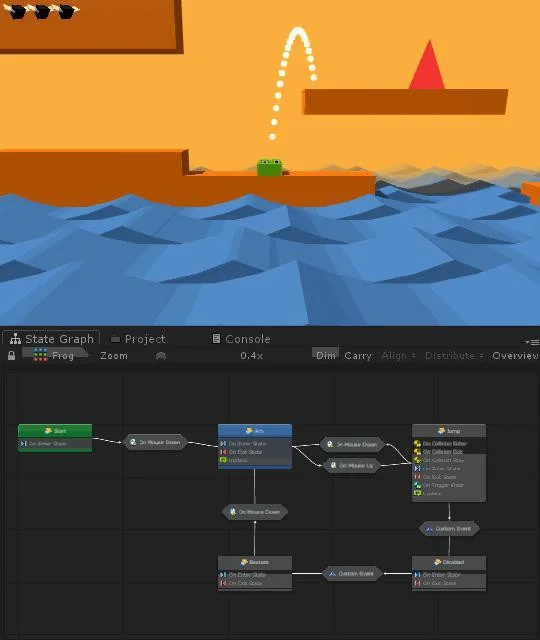Select On Mouse Down transition above Restore
The image size is (540, 640).
coord(255,512)
